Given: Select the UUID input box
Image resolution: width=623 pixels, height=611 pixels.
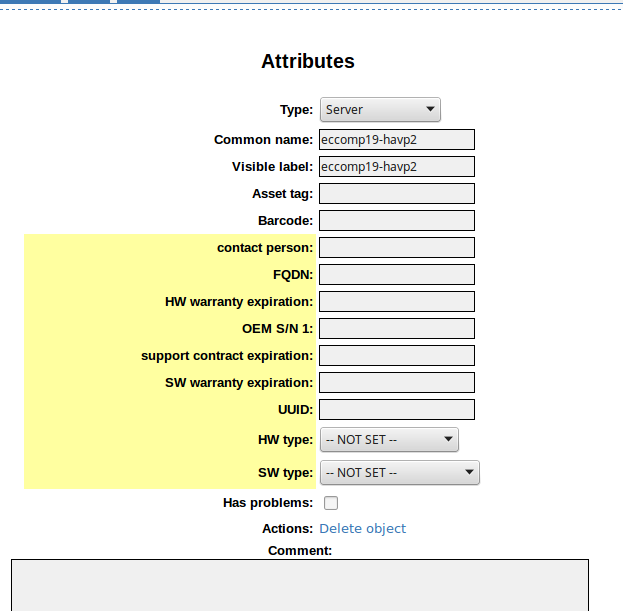Looking at the screenshot, I should 396,410.
